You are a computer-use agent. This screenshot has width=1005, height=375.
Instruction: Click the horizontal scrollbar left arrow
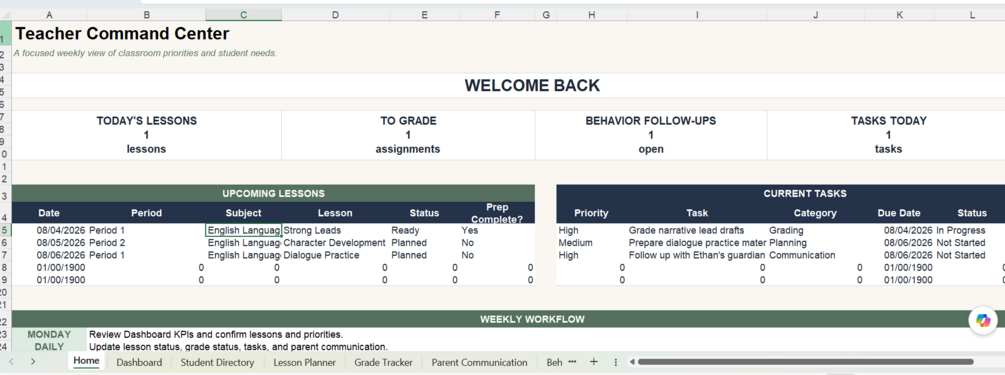[631, 362]
